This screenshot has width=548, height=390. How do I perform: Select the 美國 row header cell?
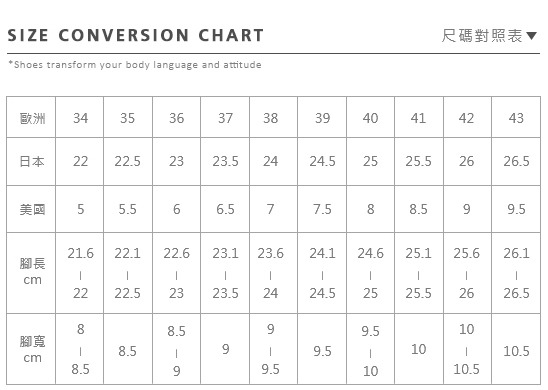[x=31, y=209]
